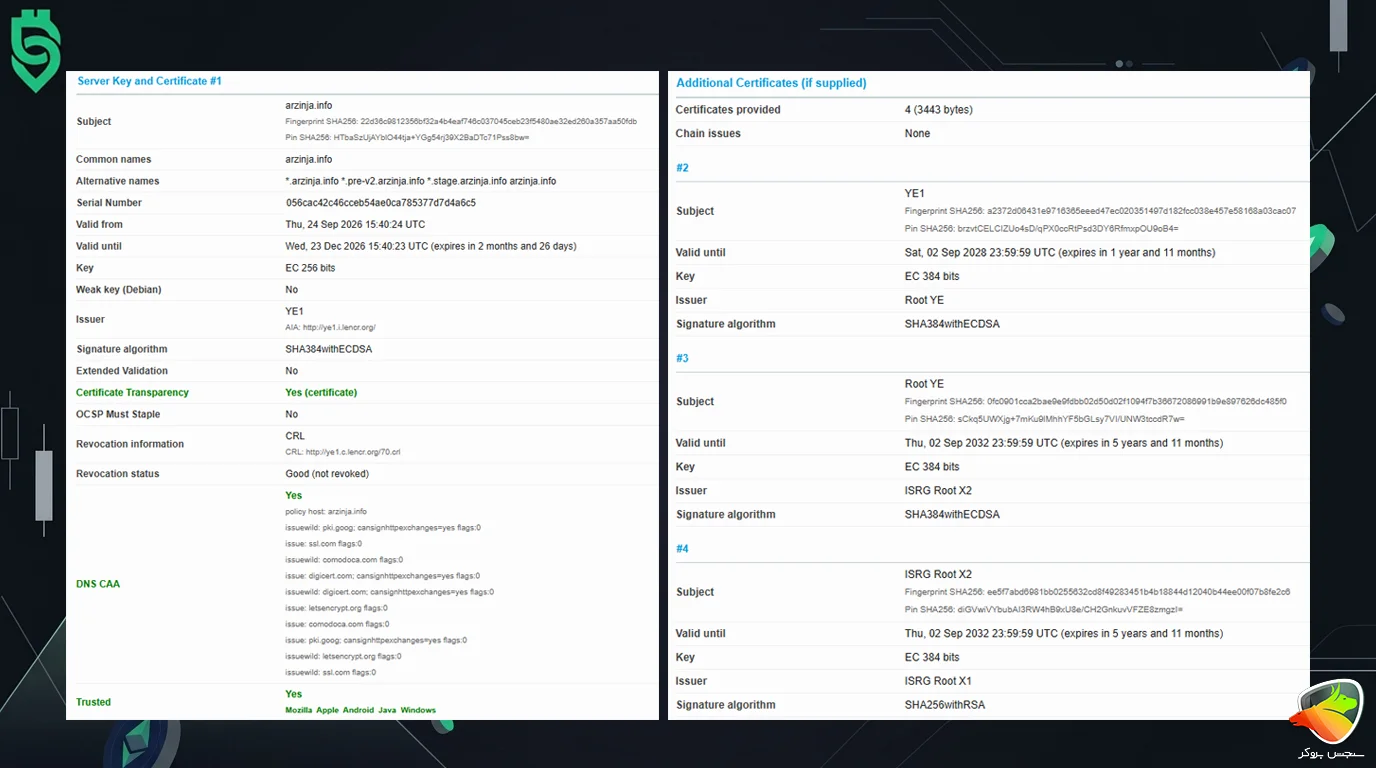This screenshot has width=1376, height=768.
Task: Click the "OCSP Must Staple" label
Action: tap(118, 414)
